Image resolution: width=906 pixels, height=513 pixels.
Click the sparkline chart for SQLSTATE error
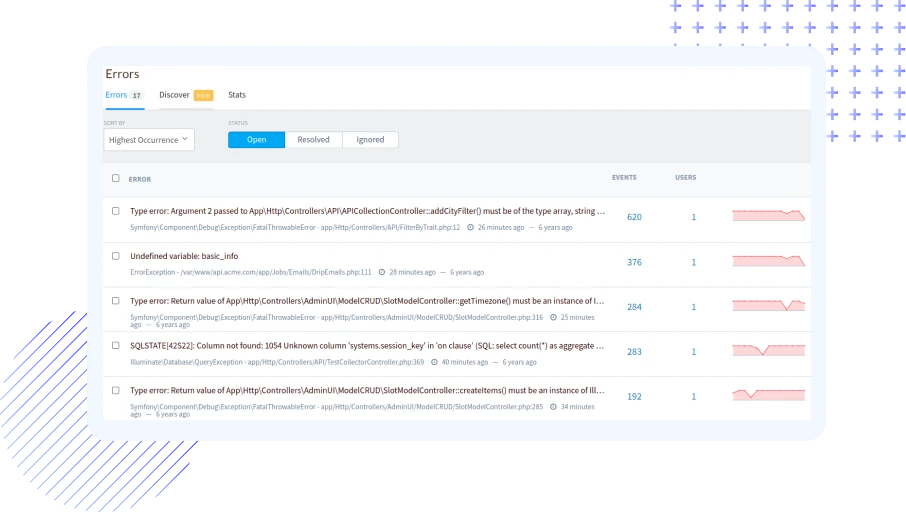768,350
